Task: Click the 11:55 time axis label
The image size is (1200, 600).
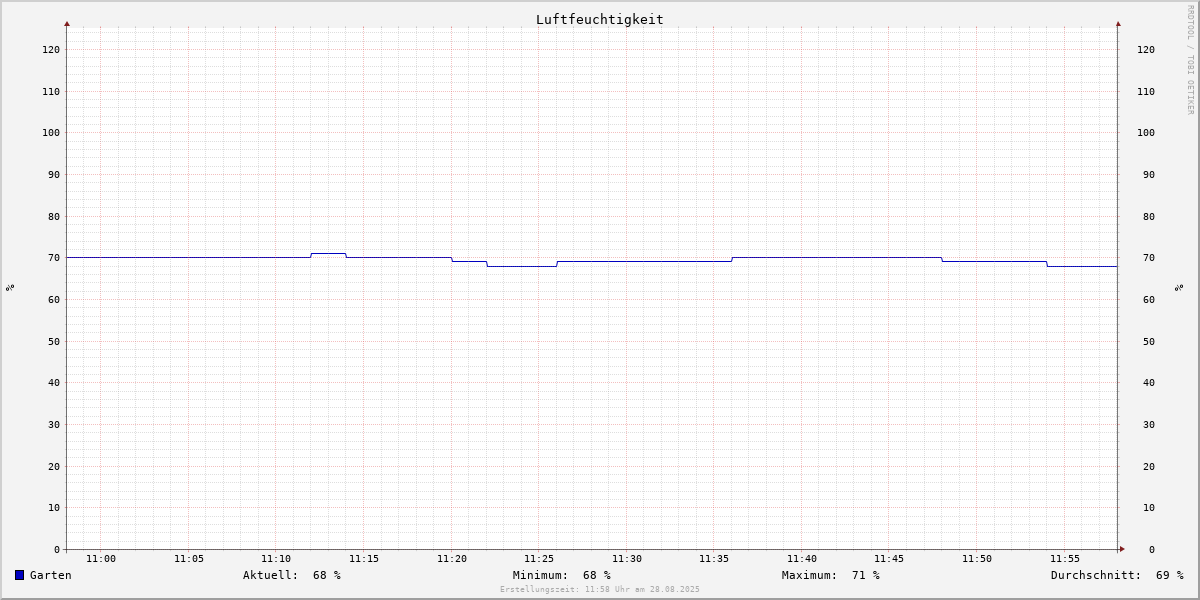Action: (1065, 559)
